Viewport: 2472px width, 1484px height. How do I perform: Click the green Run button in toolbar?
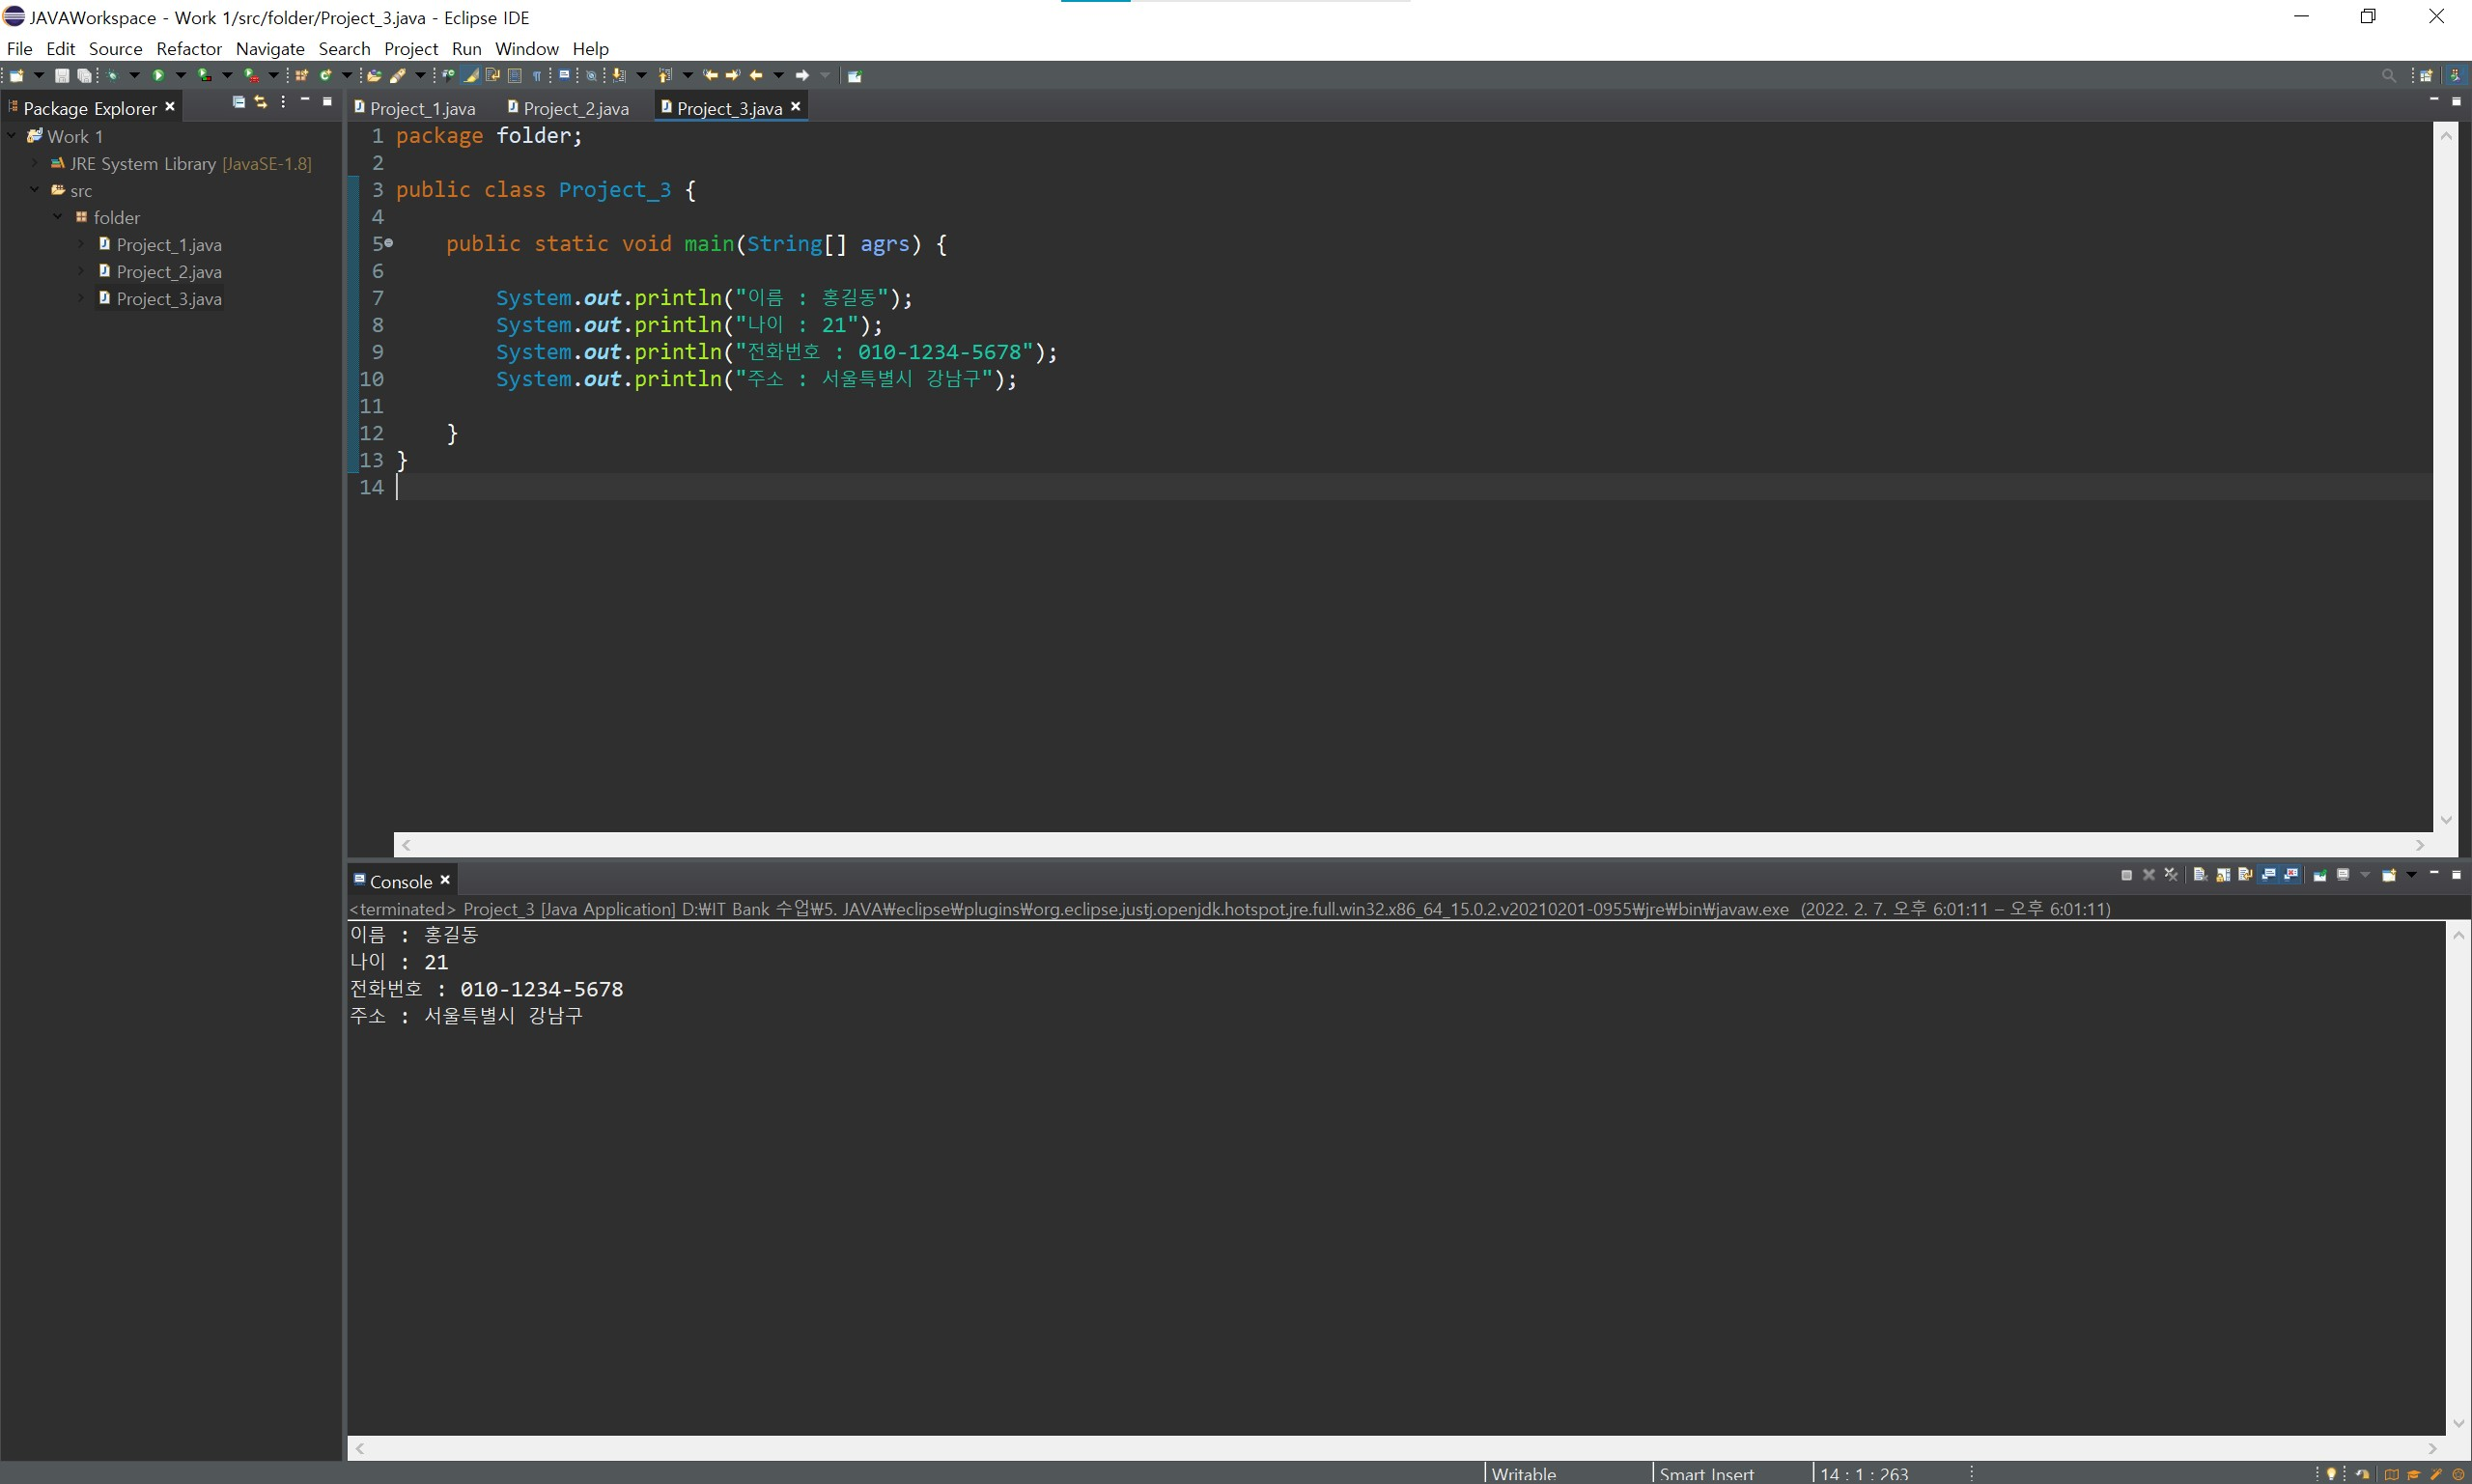point(158,75)
